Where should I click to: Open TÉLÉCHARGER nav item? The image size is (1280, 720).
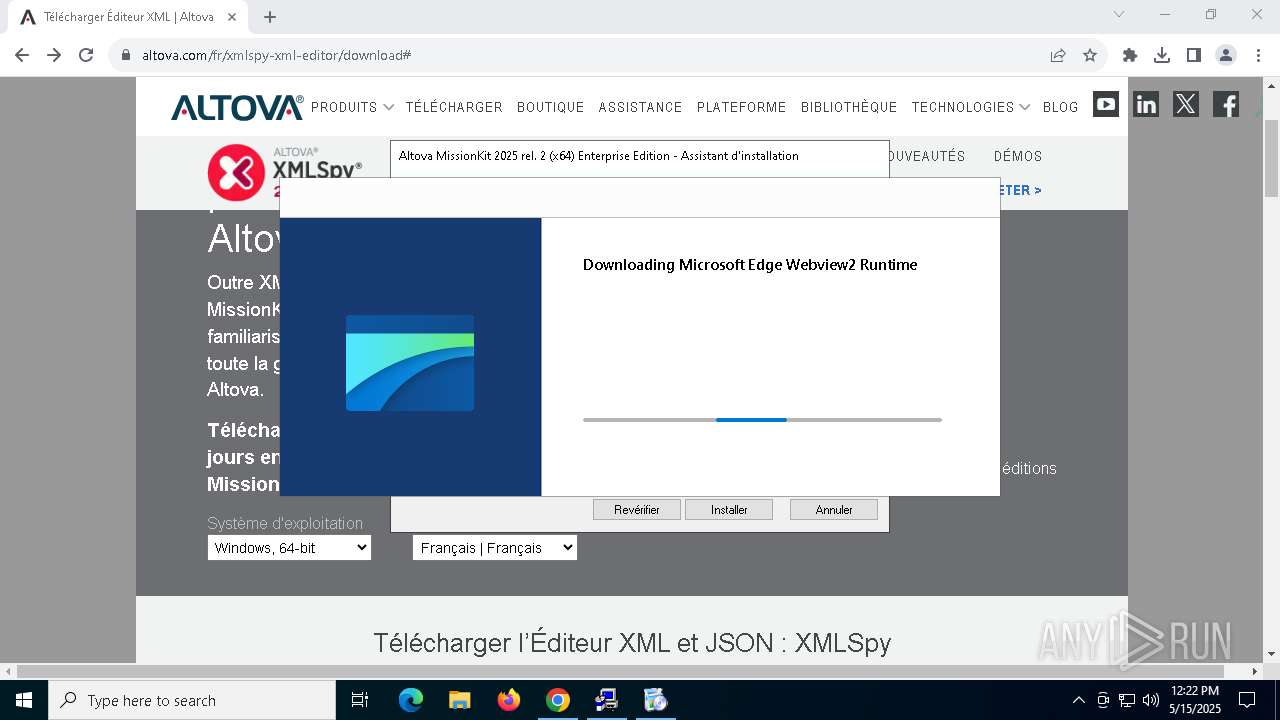454,107
